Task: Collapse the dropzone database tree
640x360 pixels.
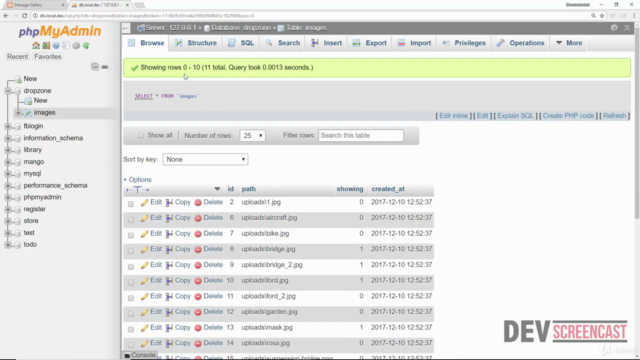Action: pos(8,91)
